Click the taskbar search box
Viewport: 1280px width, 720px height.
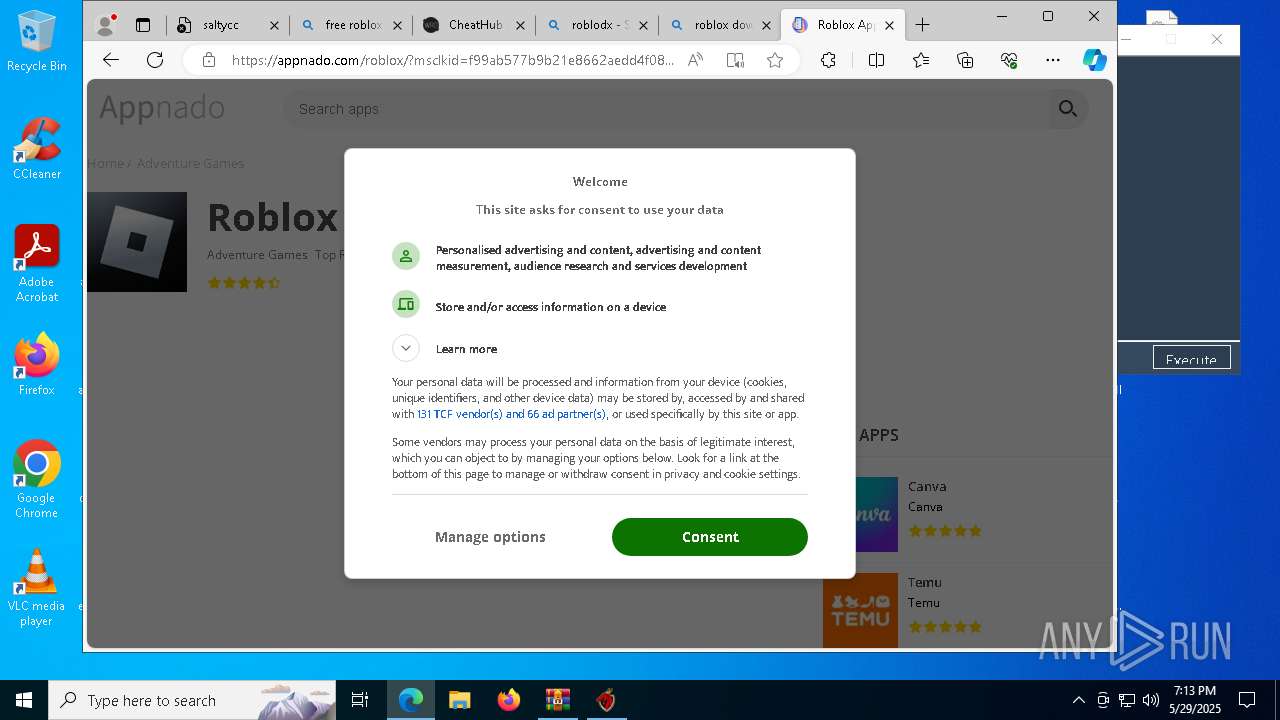tap(192, 700)
